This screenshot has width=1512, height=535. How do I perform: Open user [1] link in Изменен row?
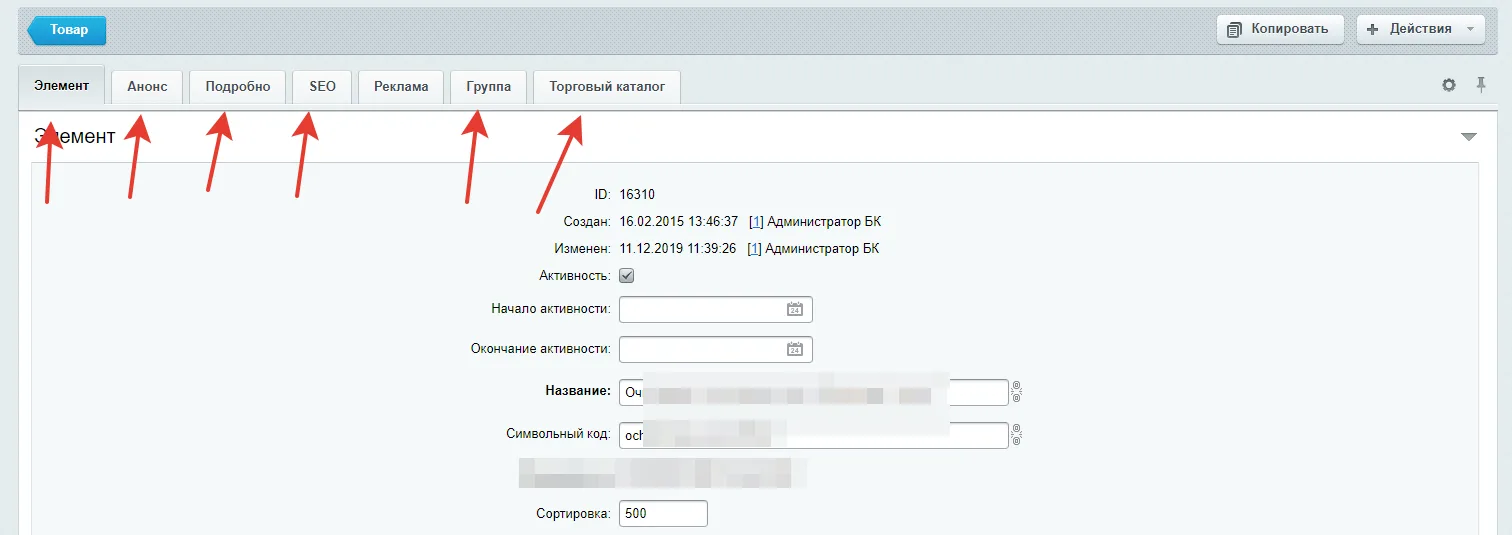(756, 248)
